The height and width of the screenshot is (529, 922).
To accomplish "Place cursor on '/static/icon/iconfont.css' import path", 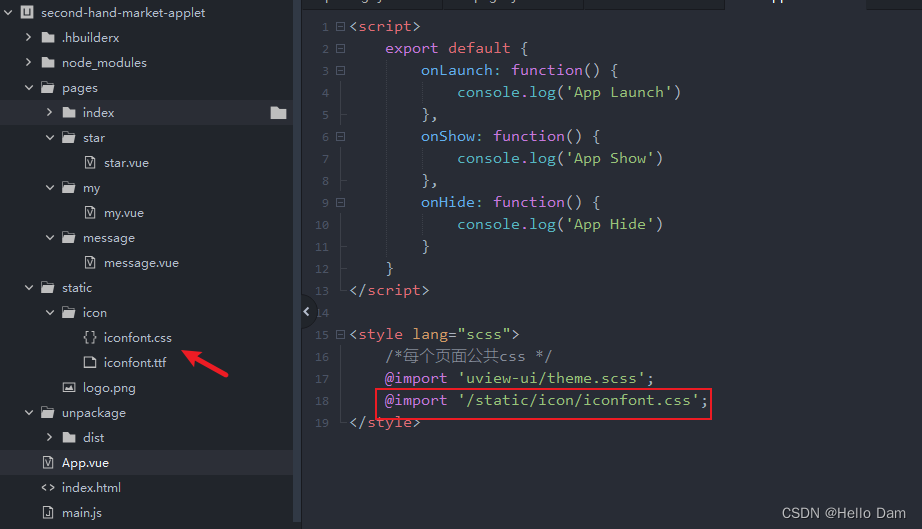I will [x=579, y=400].
